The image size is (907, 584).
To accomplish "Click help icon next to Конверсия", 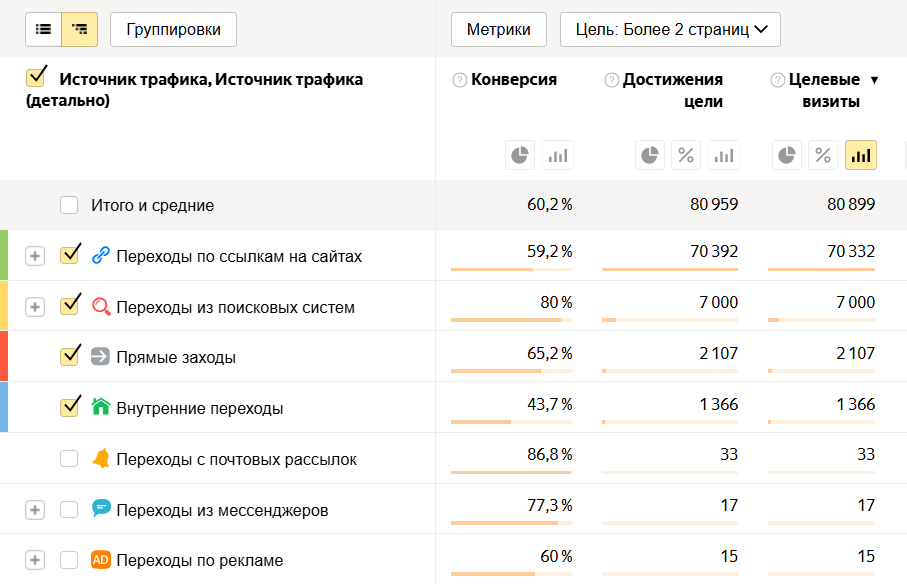I will [x=460, y=80].
